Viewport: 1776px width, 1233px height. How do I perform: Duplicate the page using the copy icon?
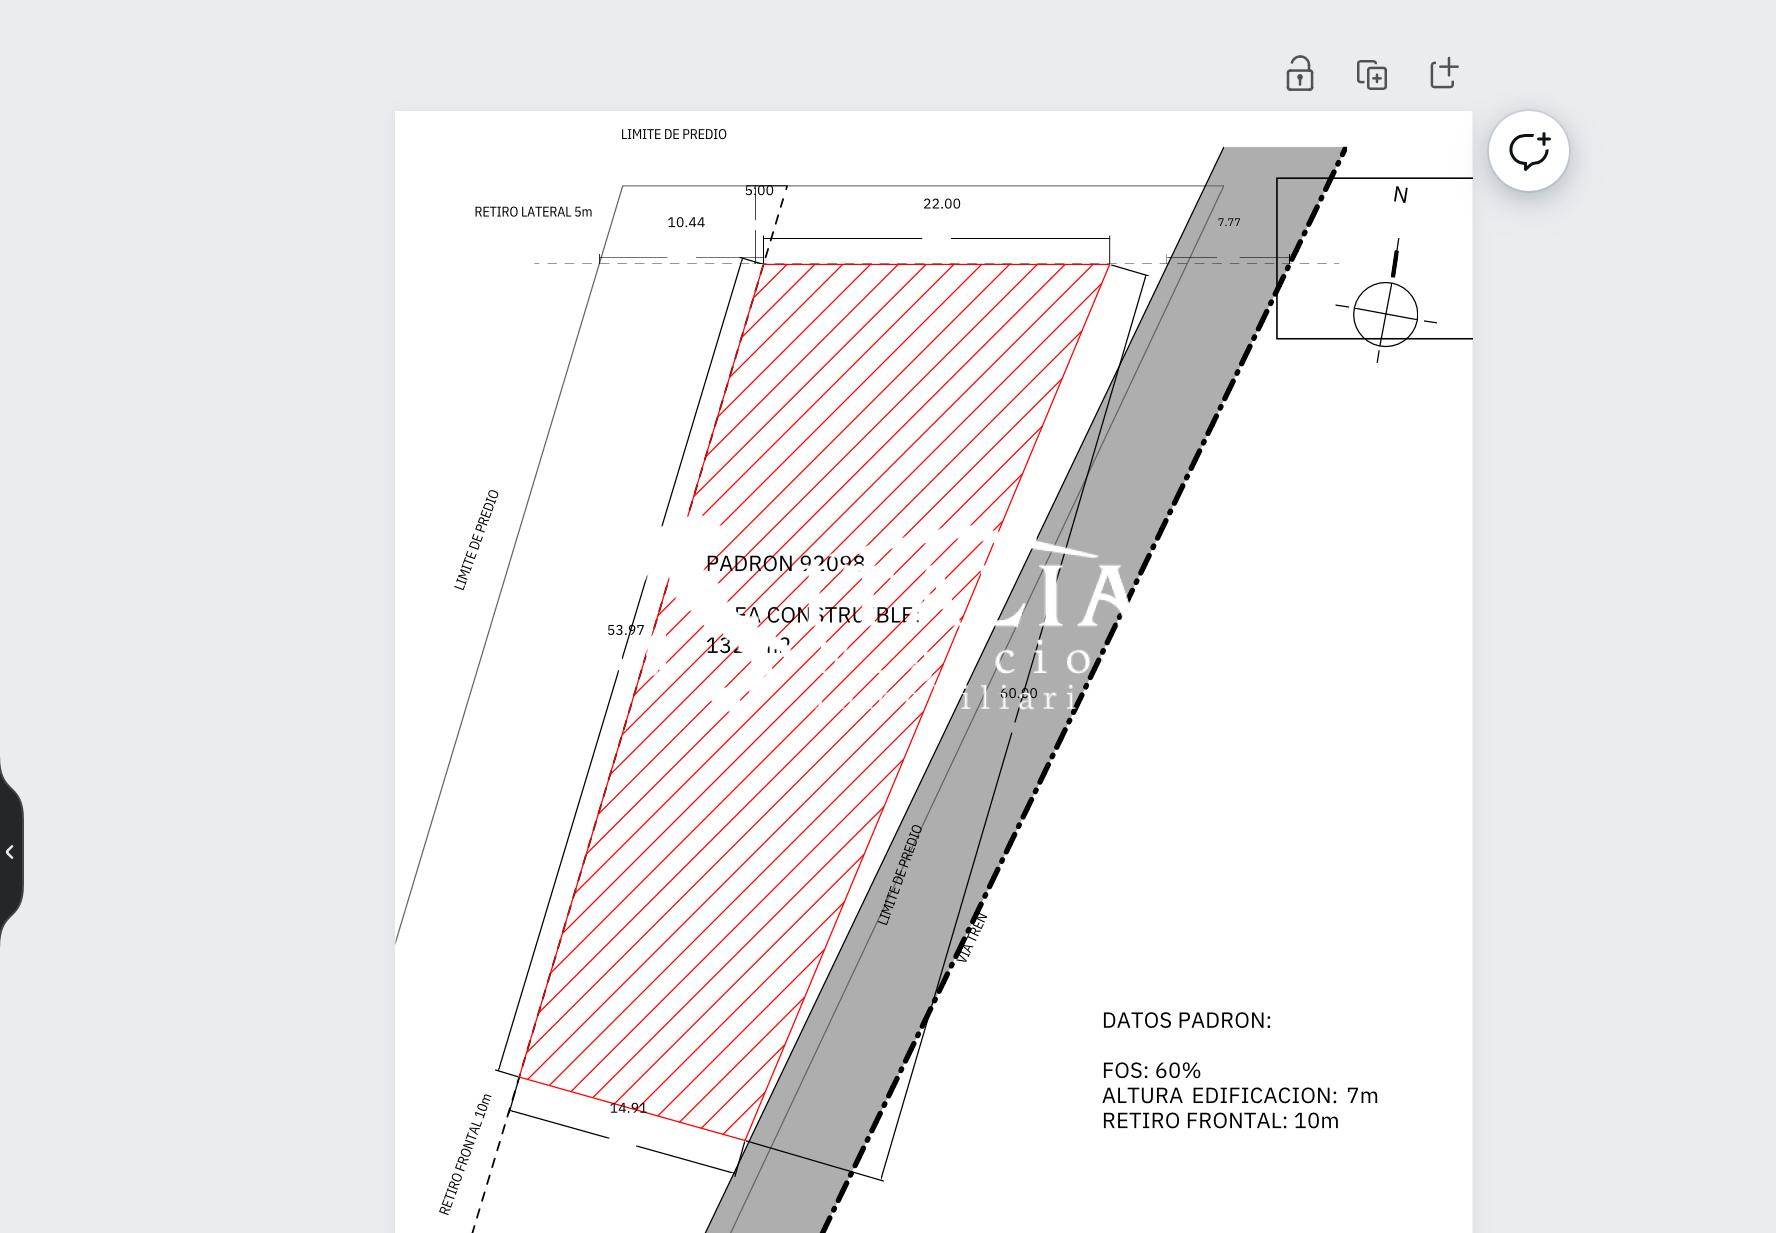(x=1371, y=74)
